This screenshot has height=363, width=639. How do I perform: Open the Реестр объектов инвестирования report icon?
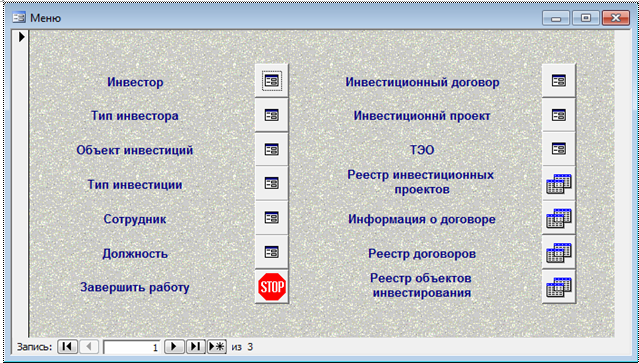pyautogui.click(x=559, y=287)
